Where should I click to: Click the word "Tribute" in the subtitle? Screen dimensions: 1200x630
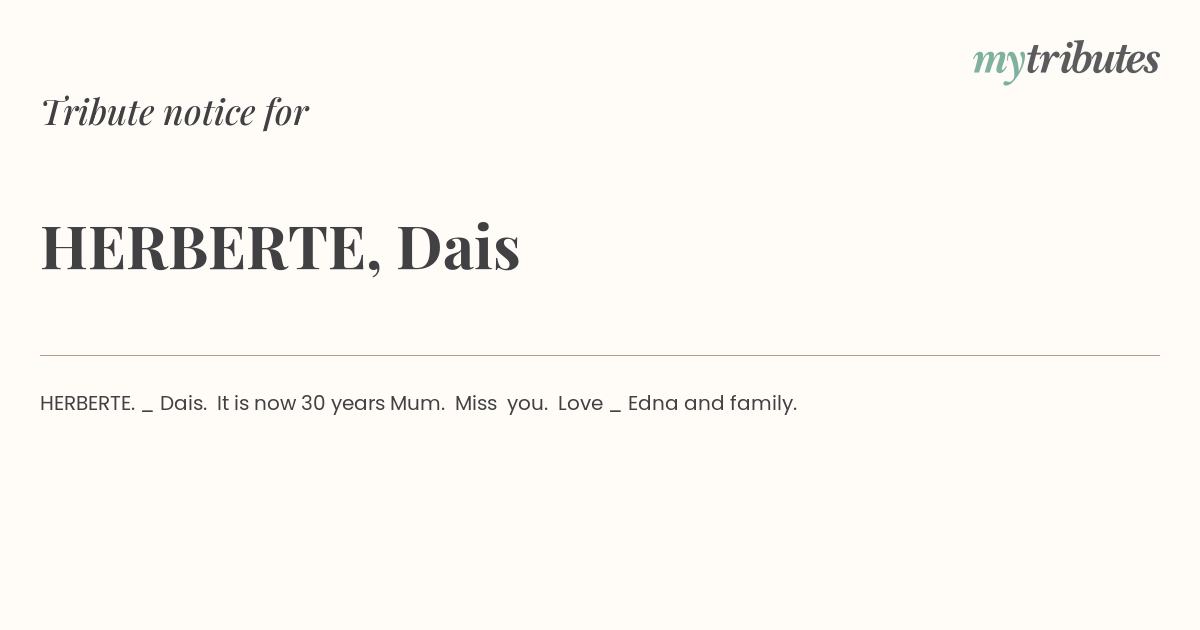click(x=97, y=112)
